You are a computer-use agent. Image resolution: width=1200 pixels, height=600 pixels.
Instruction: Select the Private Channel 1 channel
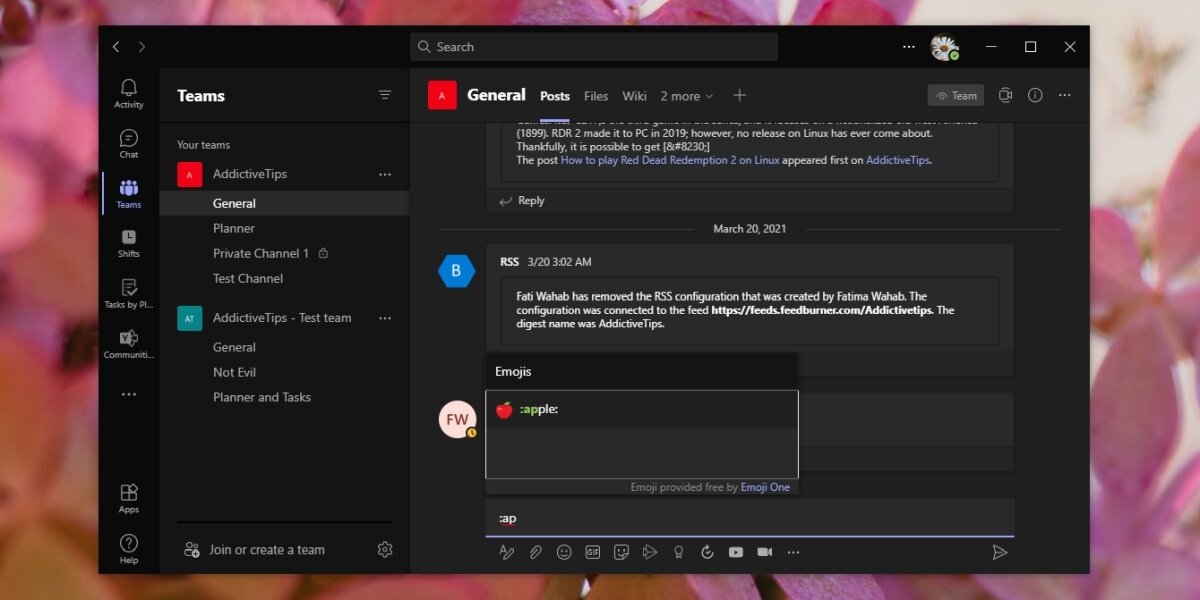261,253
